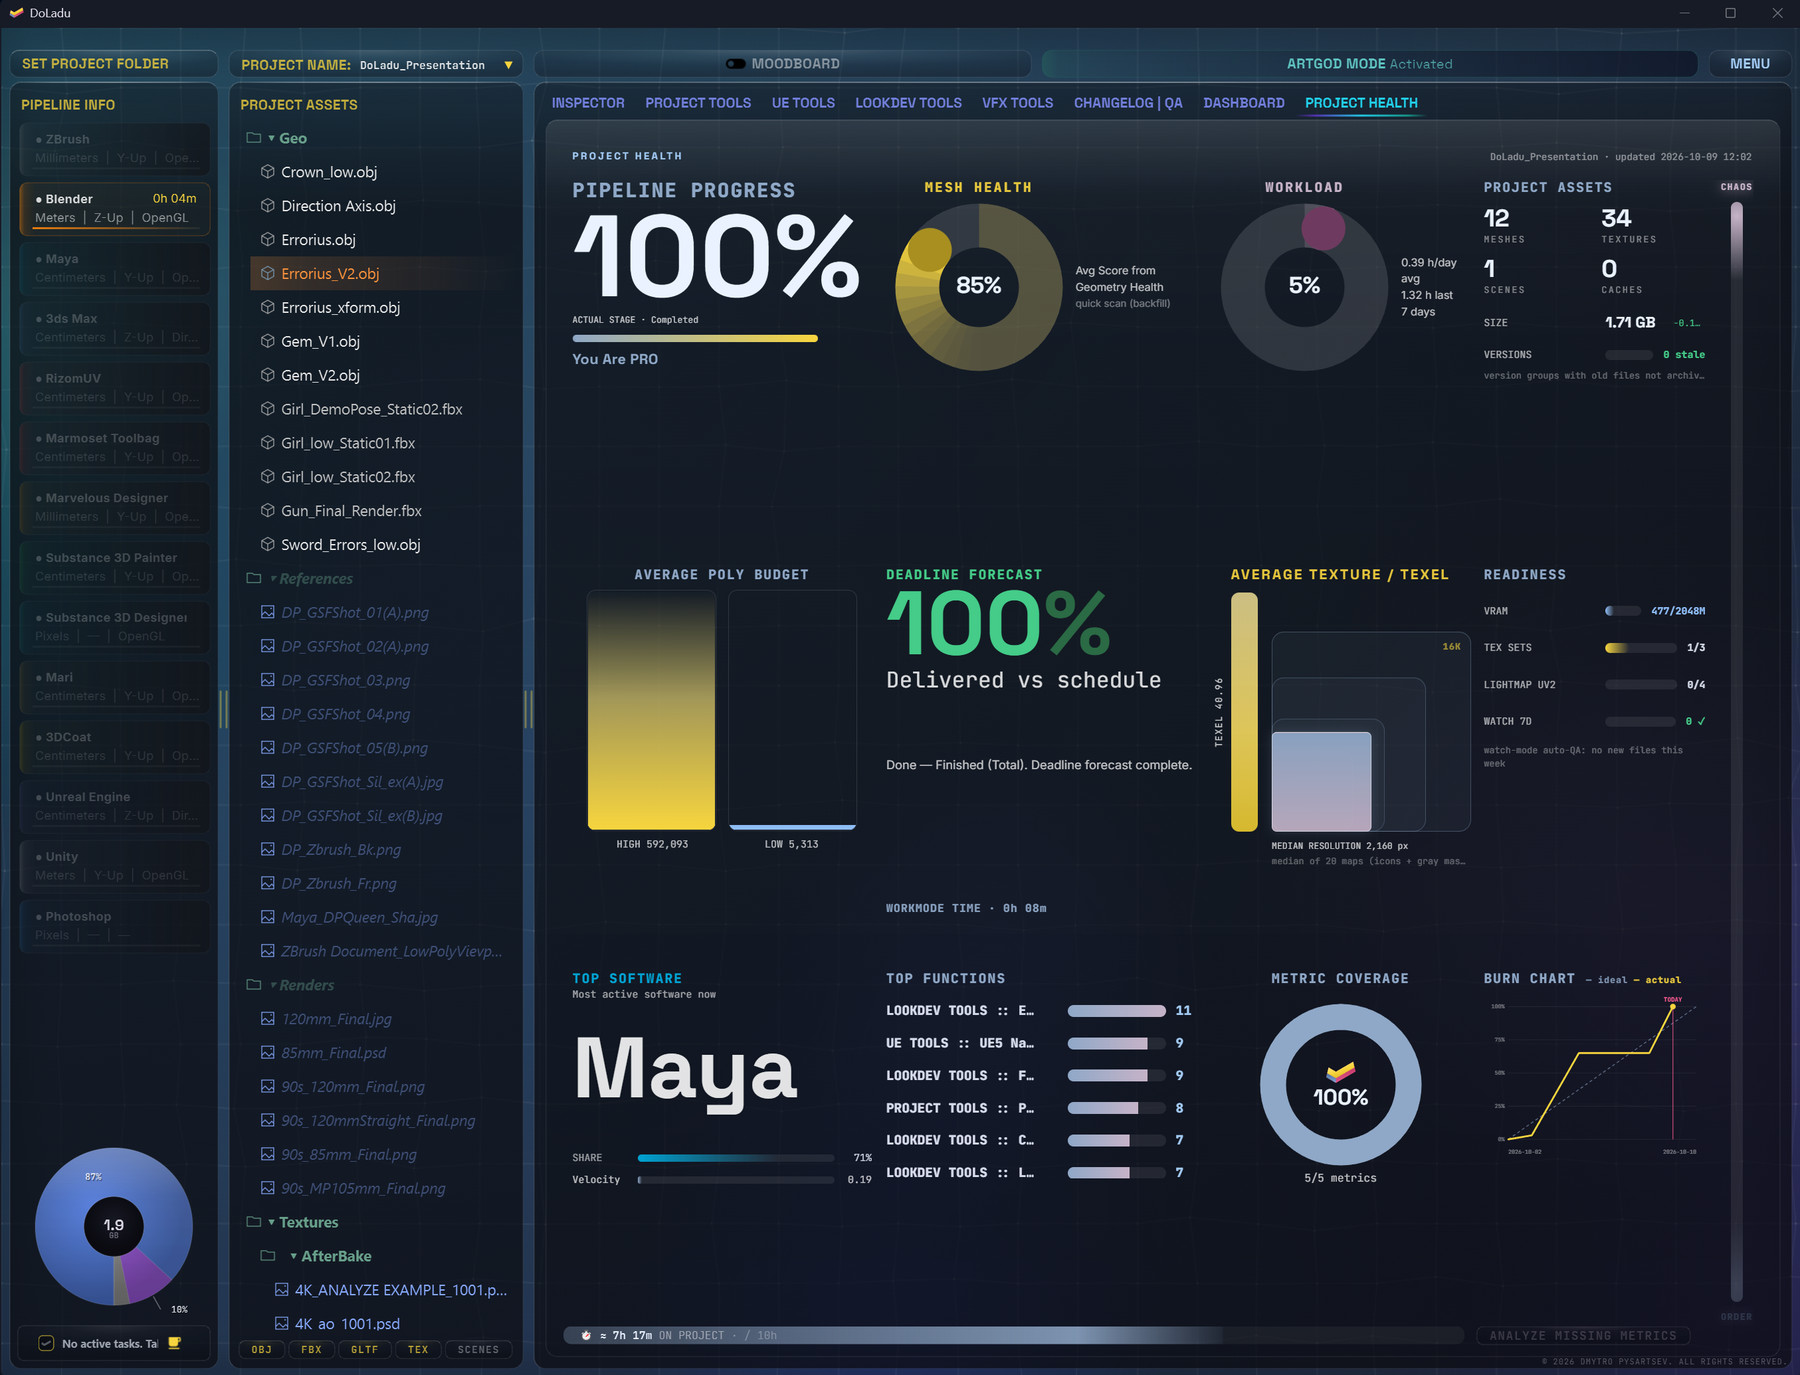Open the Dashboard tab
This screenshot has width=1800, height=1375.
tap(1244, 103)
